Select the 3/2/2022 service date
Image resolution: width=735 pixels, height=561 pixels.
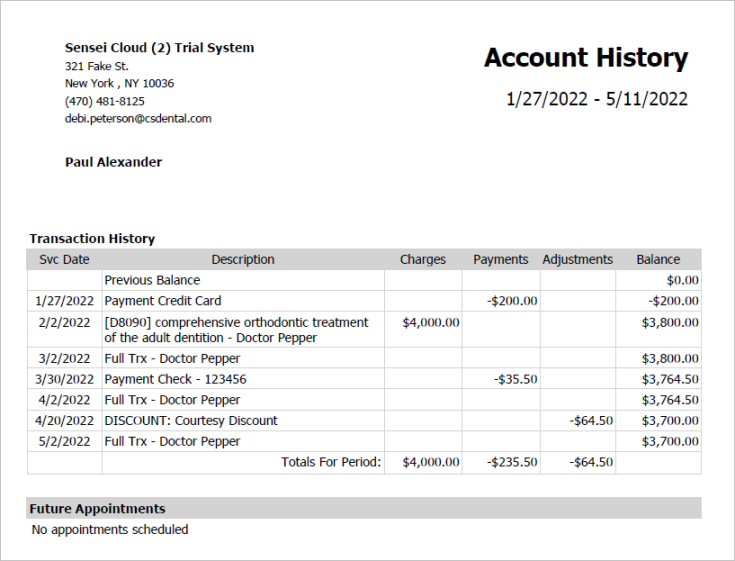[x=64, y=359]
